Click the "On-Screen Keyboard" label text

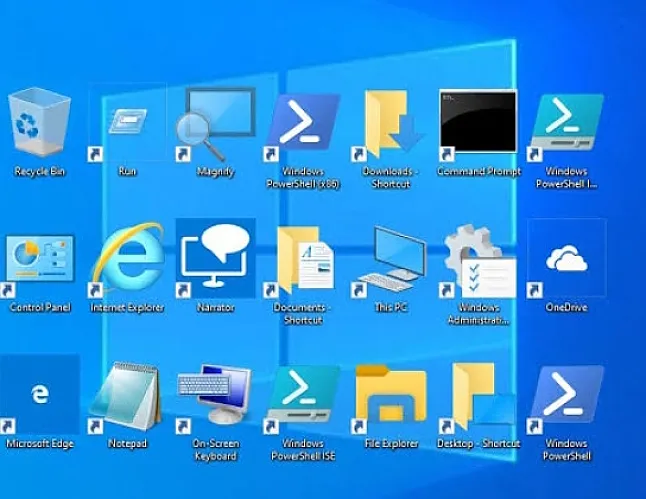click(215, 450)
